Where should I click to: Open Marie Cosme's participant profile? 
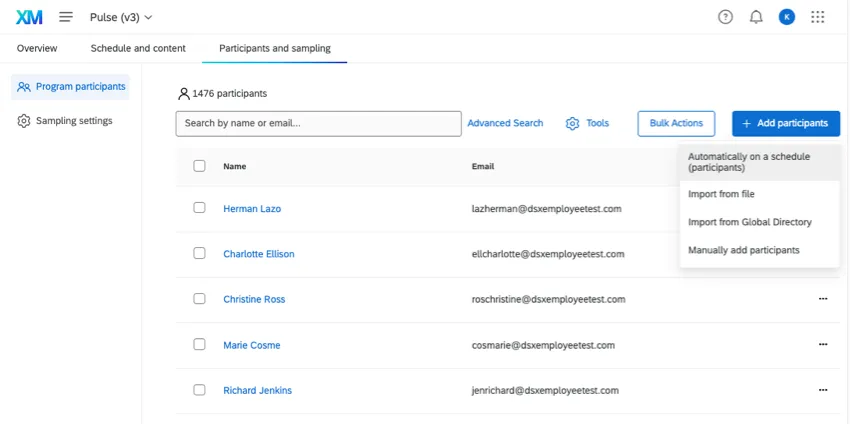251,345
